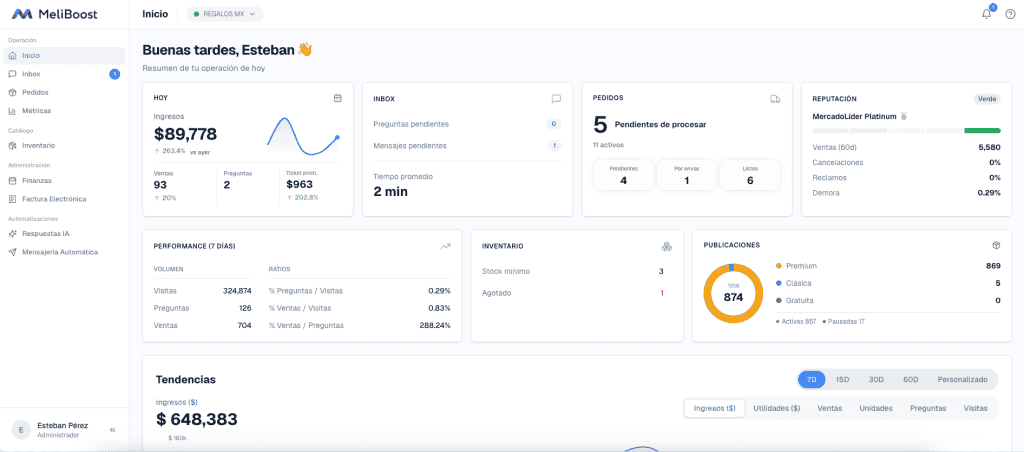Click the trend arrow icon on Performance card

445,246
